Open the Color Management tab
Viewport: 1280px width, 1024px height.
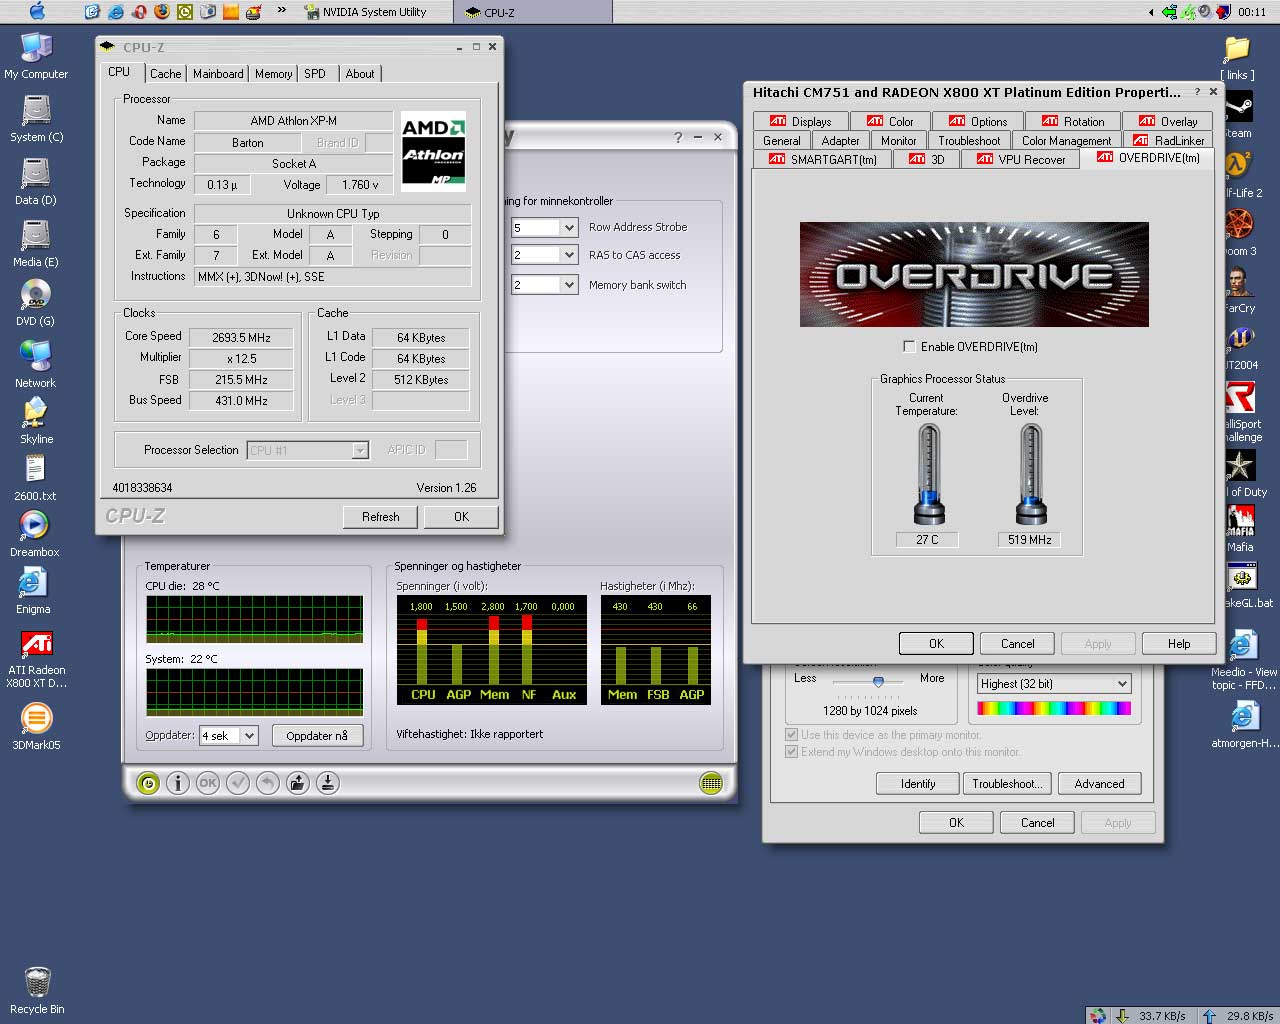tap(1066, 140)
